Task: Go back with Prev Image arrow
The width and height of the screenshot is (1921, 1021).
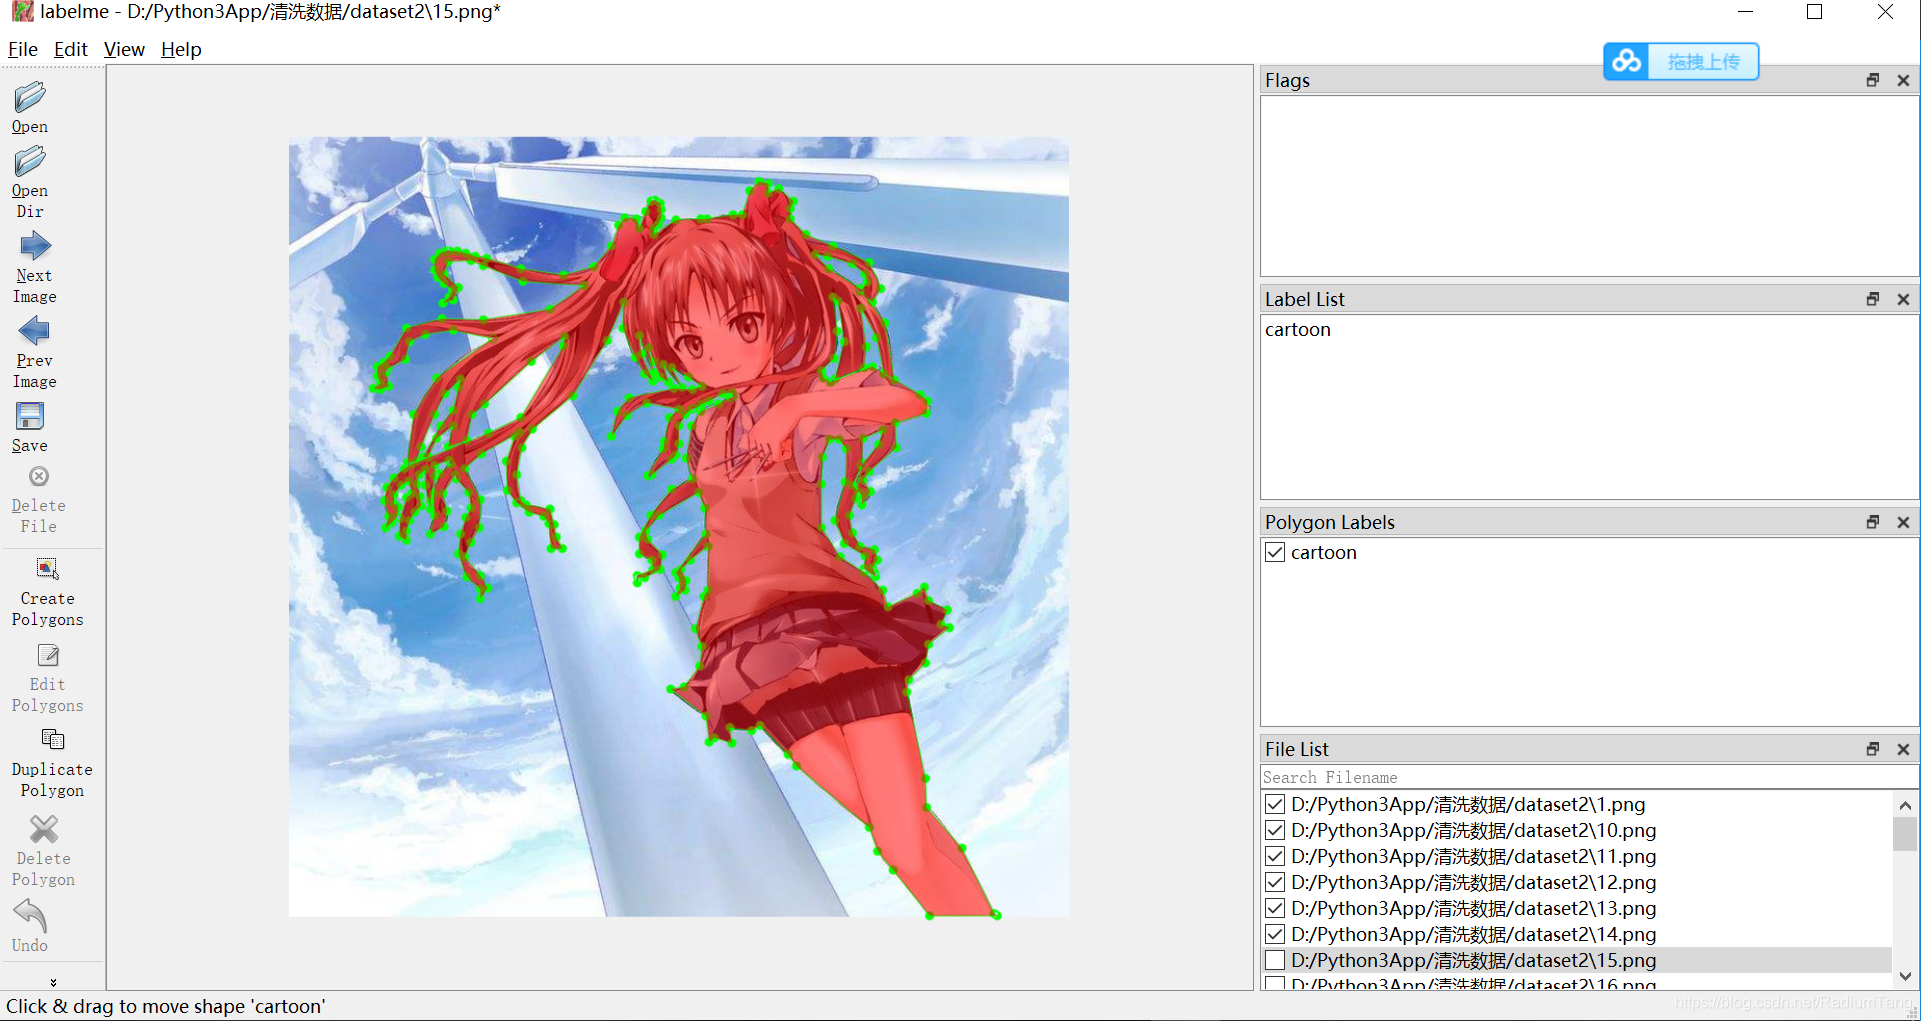Action: (34, 331)
